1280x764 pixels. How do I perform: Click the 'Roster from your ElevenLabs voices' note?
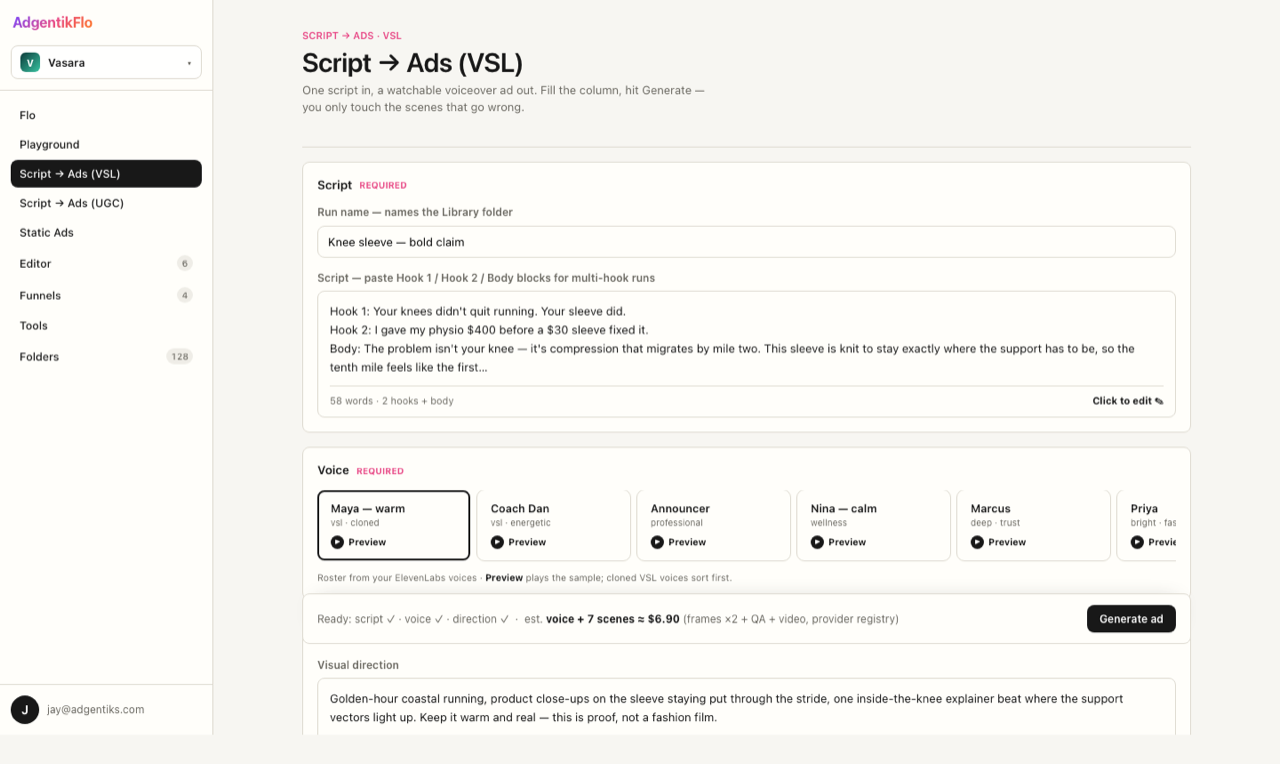pos(524,578)
